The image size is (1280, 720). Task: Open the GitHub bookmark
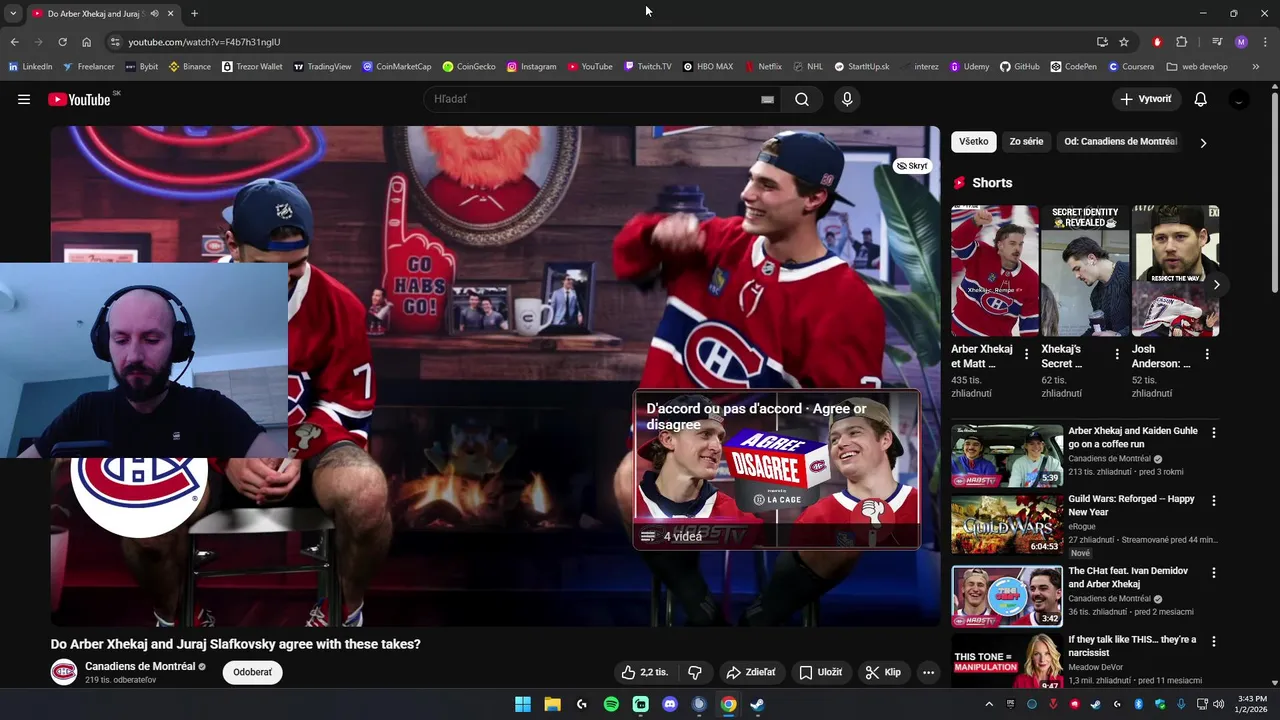[x=1019, y=67]
